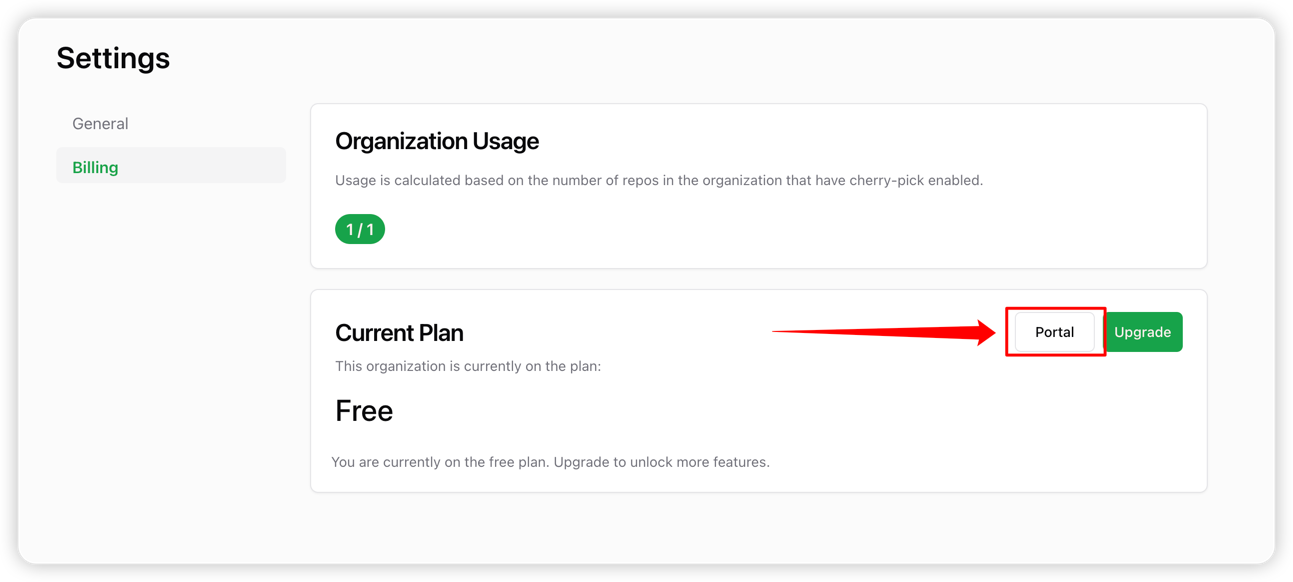Click the green Upgrade button
Viewport: 1293px width, 582px height.
pos(1142,332)
